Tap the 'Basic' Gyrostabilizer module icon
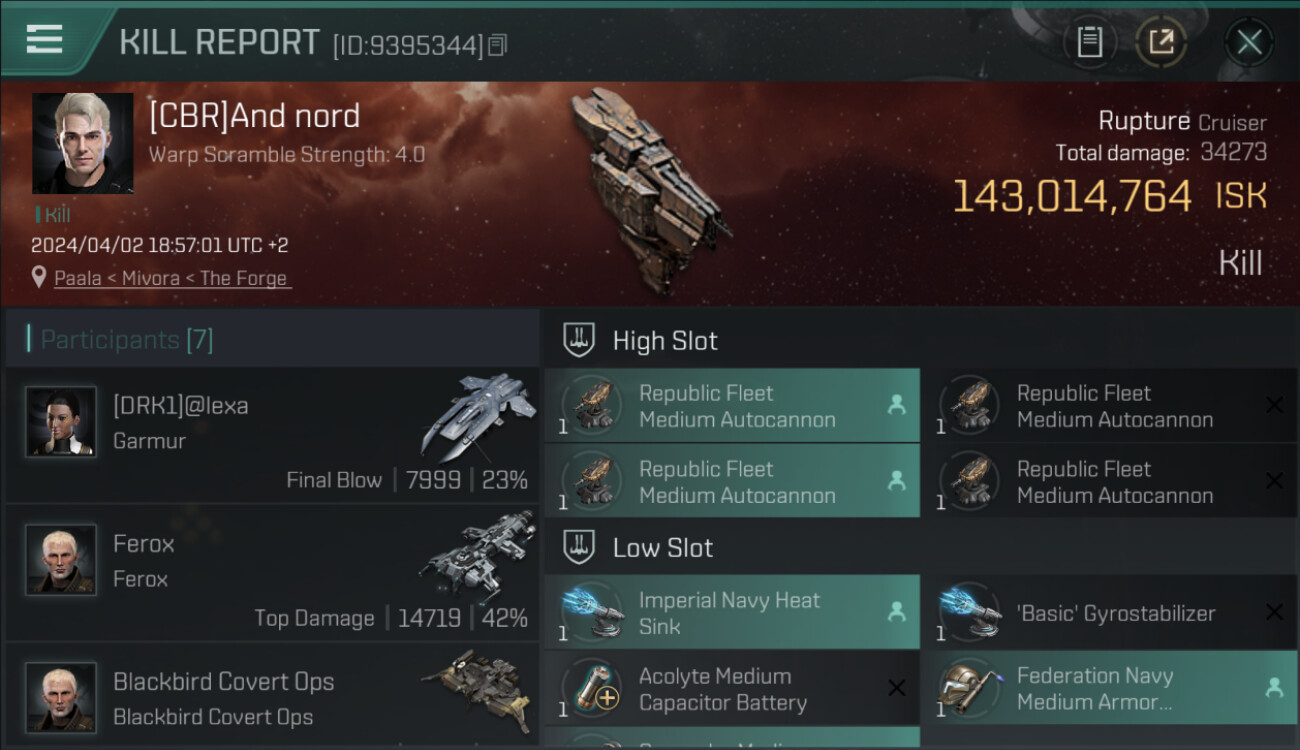 969,613
